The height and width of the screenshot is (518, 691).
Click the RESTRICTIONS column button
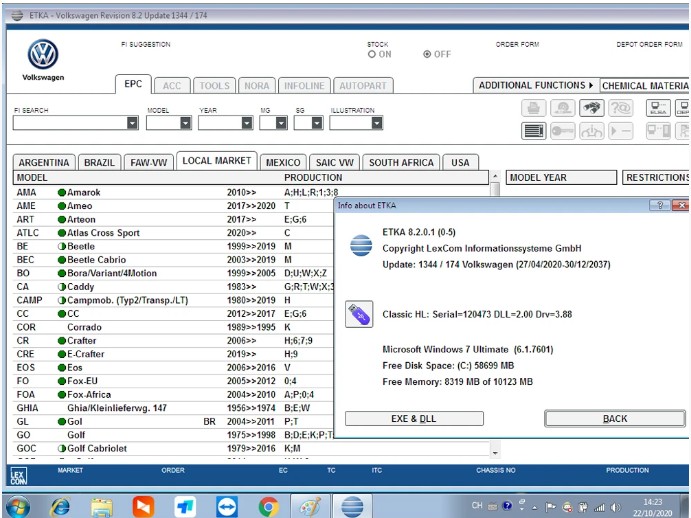[x=656, y=178]
